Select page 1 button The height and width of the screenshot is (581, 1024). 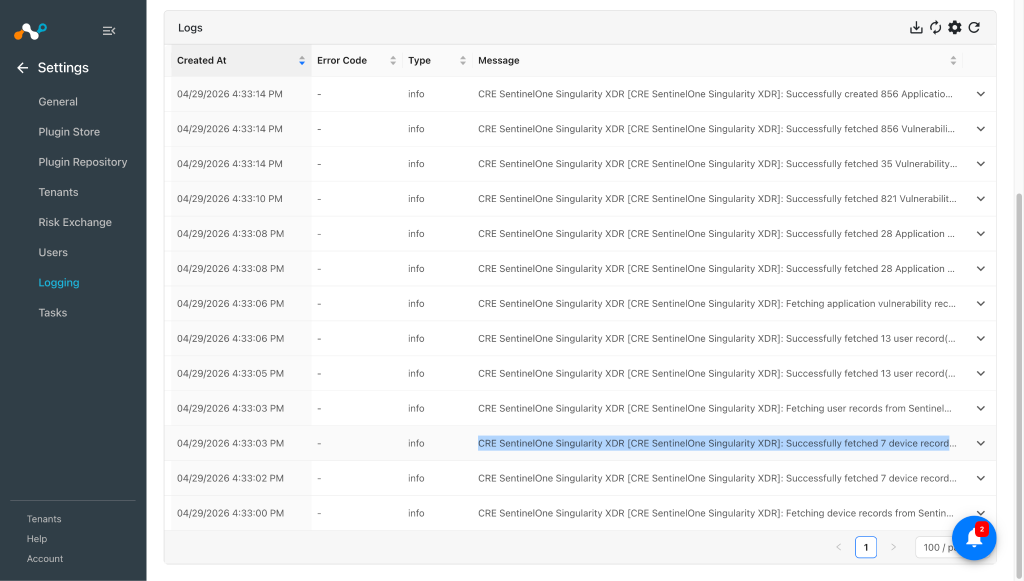(x=866, y=547)
